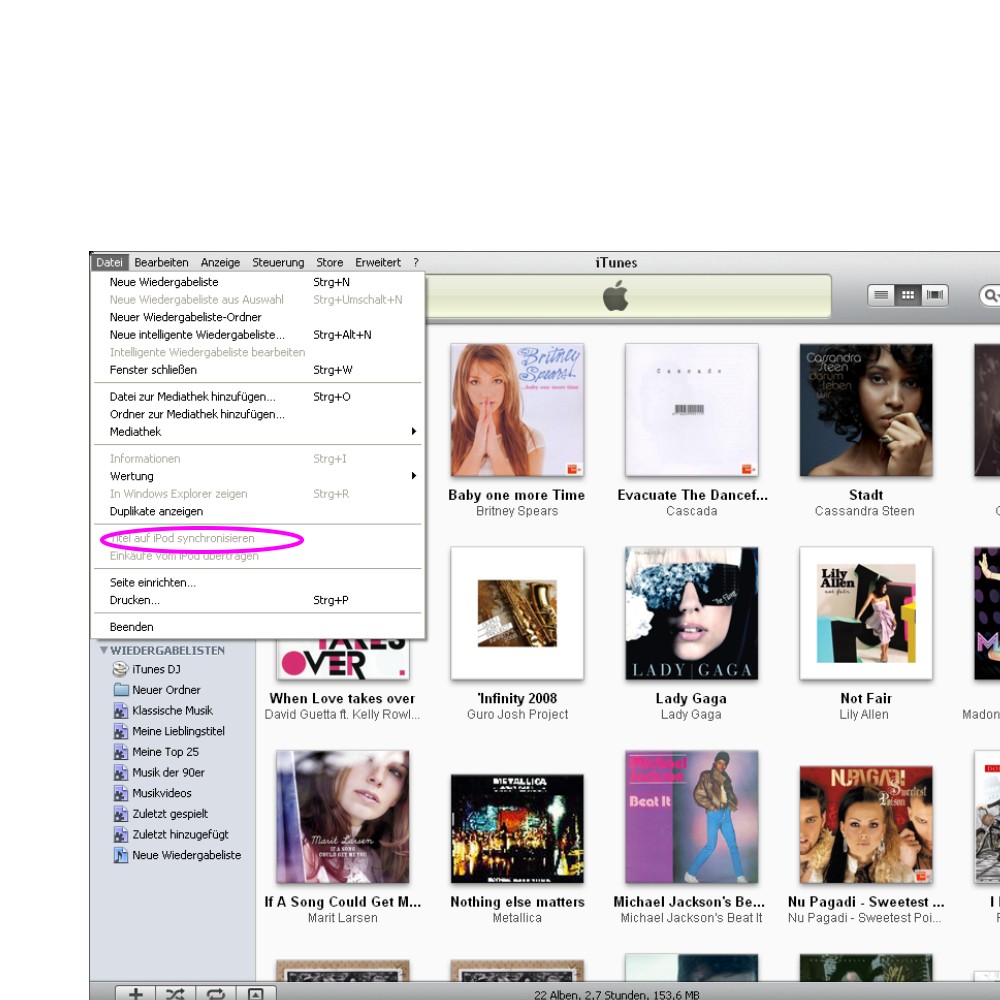Select When Love takes over cover

[342, 660]
